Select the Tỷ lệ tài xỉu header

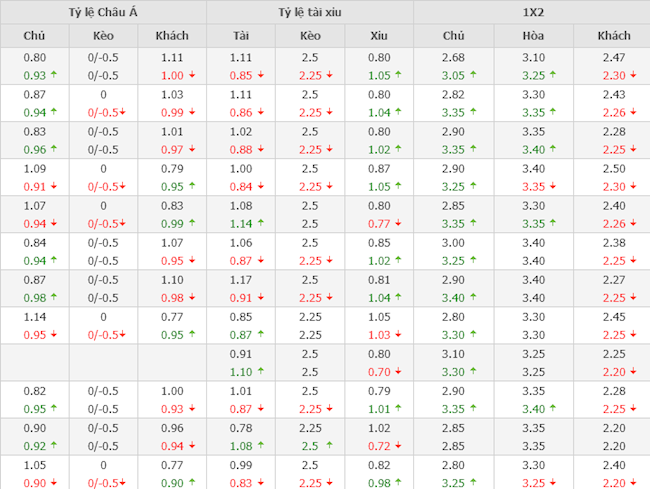309,13
